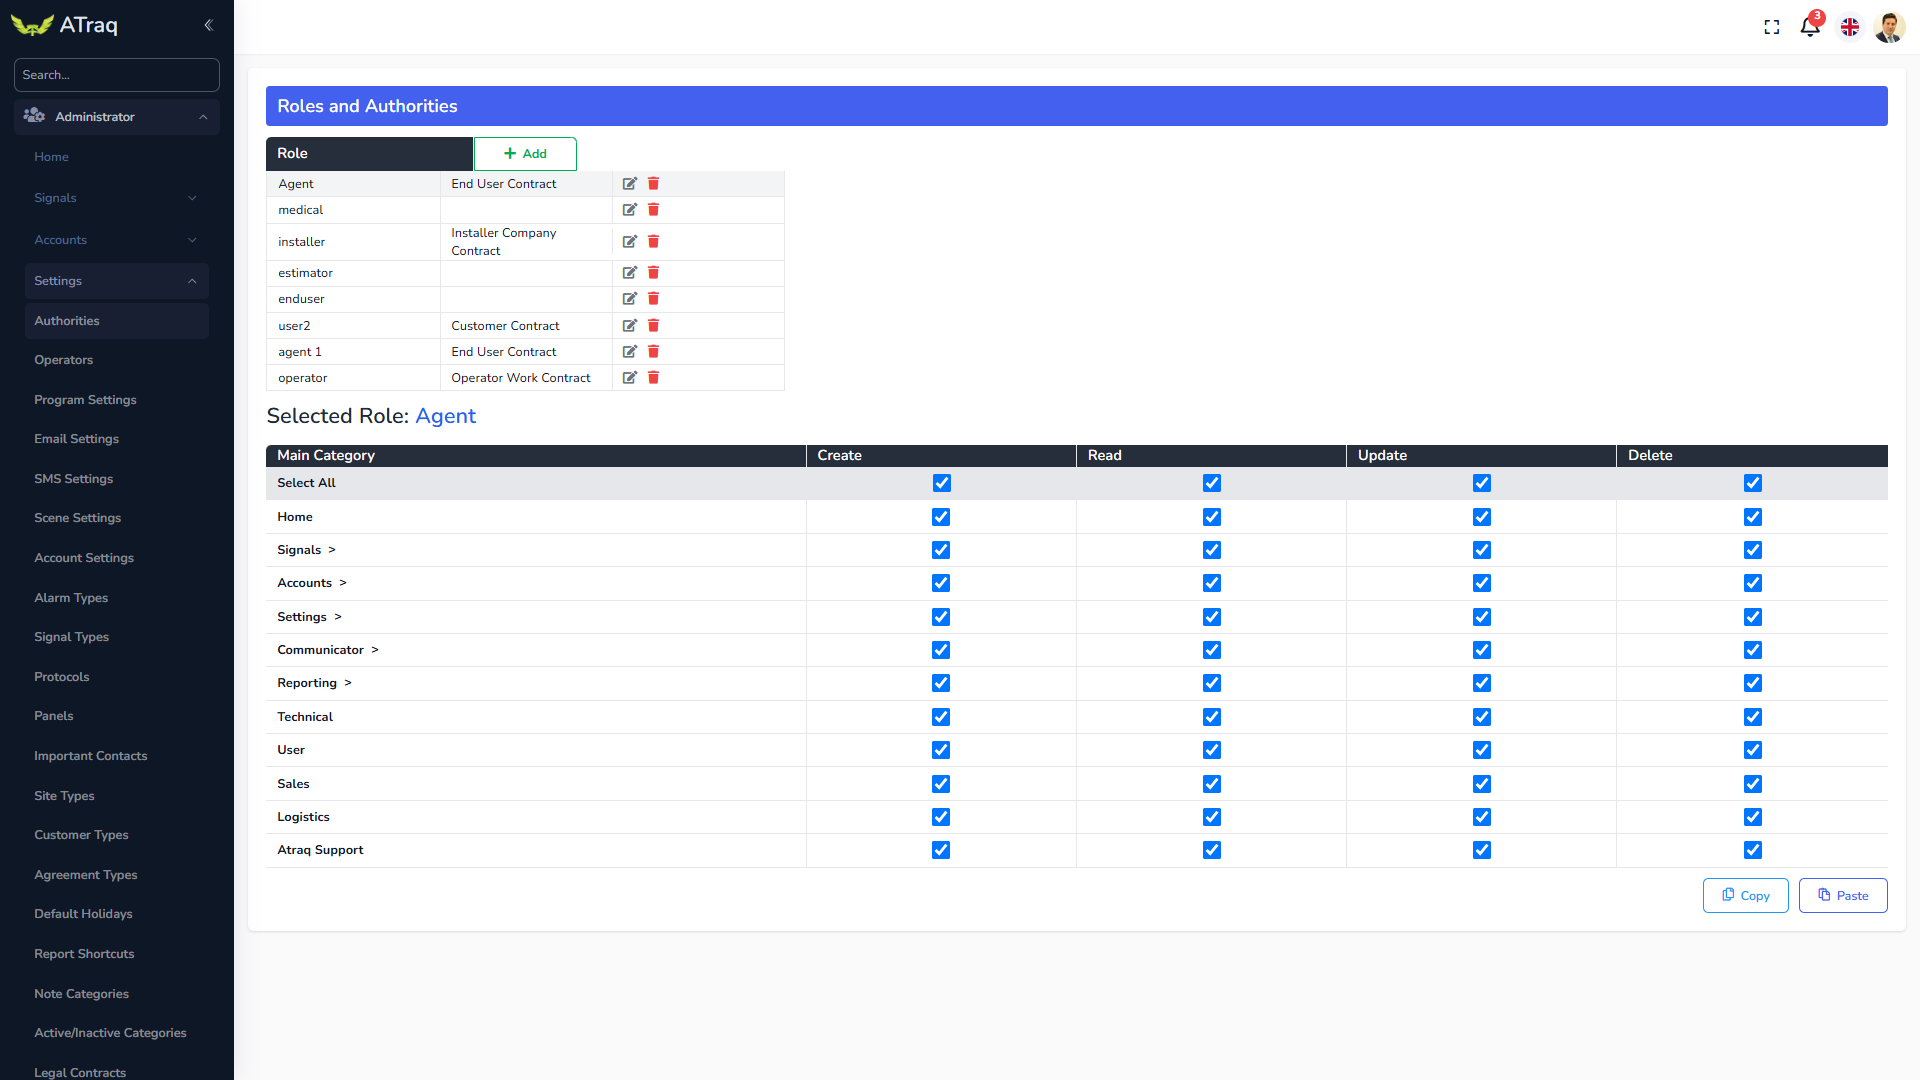Delete the installer role with trash icon

[x=653, y=242]
